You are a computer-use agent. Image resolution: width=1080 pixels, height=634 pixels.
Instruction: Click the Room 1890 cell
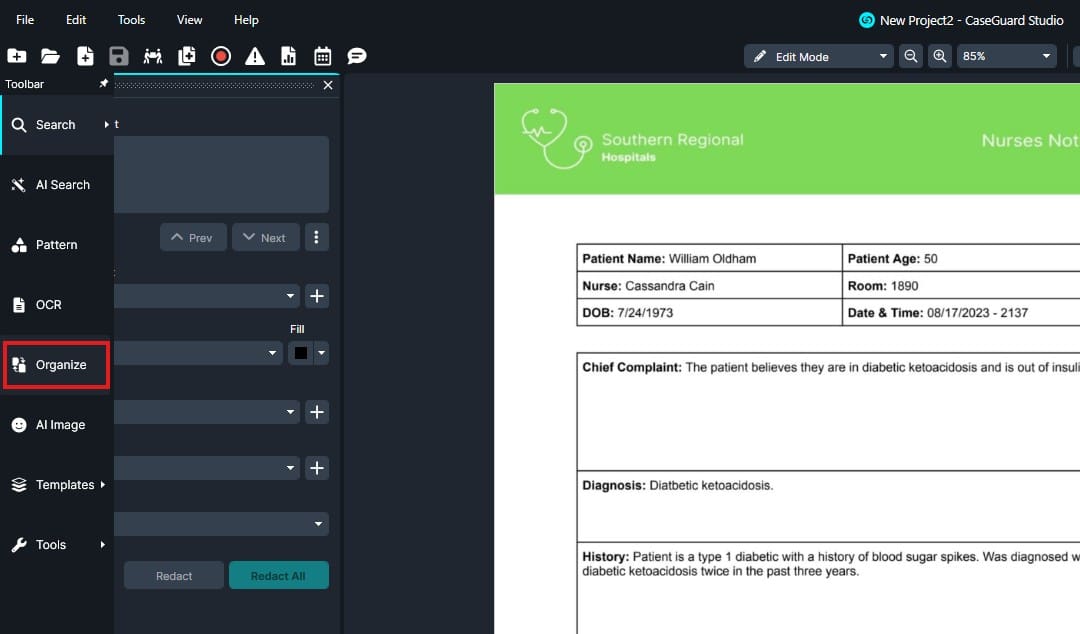(x=961, y=285)
